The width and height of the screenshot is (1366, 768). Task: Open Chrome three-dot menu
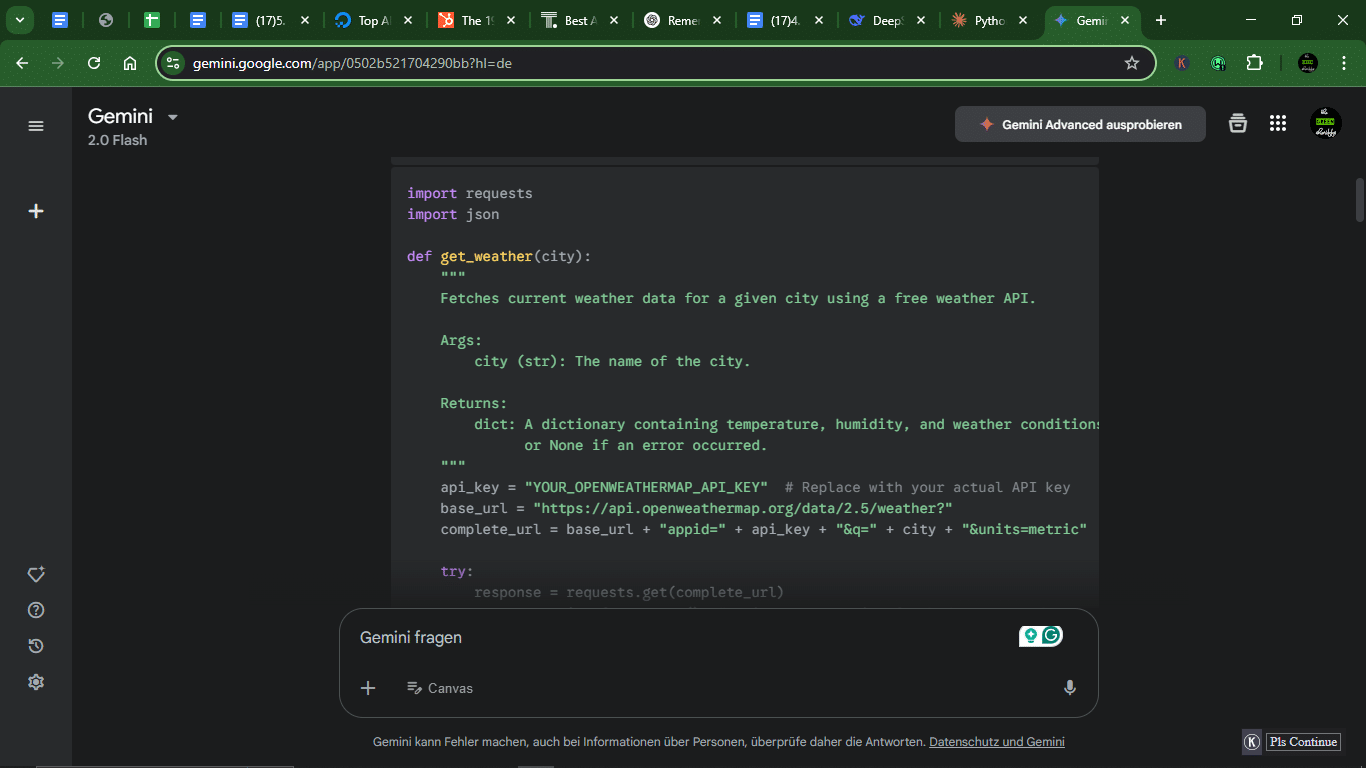[1343, 63]
